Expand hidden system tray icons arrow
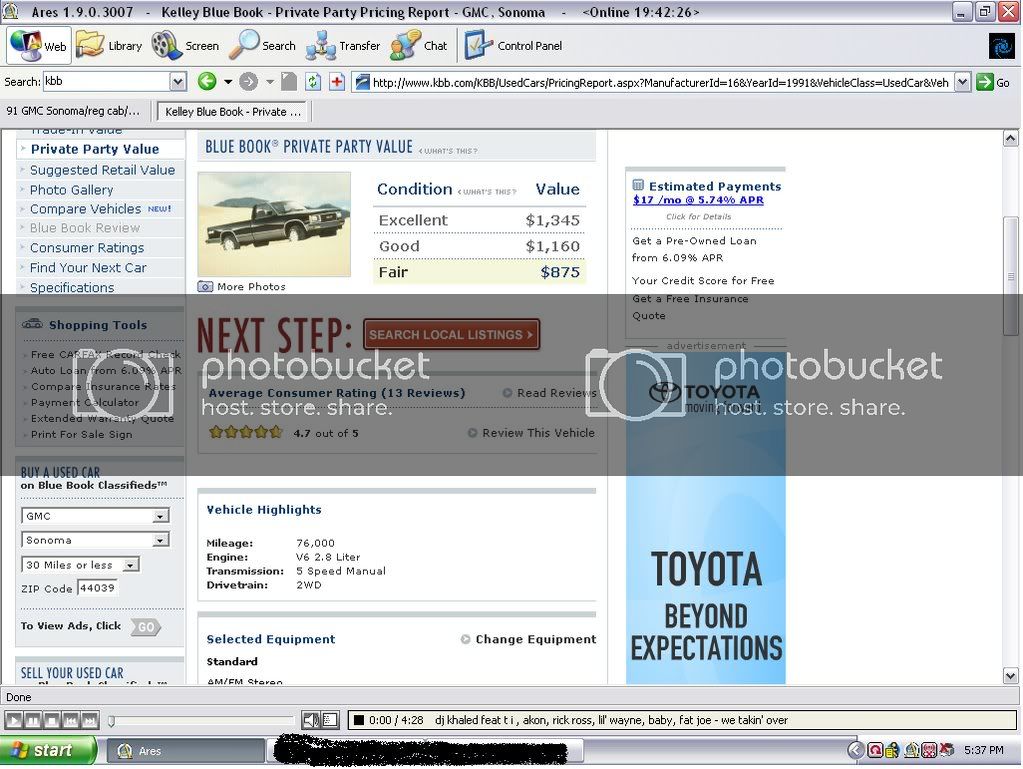Screen dimensions: 1023x769 [856, 750]
